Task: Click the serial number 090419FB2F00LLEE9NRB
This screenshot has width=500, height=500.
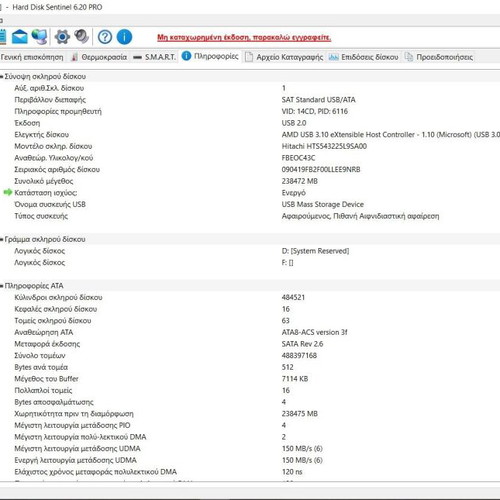Action: click(x=321, y=170)
